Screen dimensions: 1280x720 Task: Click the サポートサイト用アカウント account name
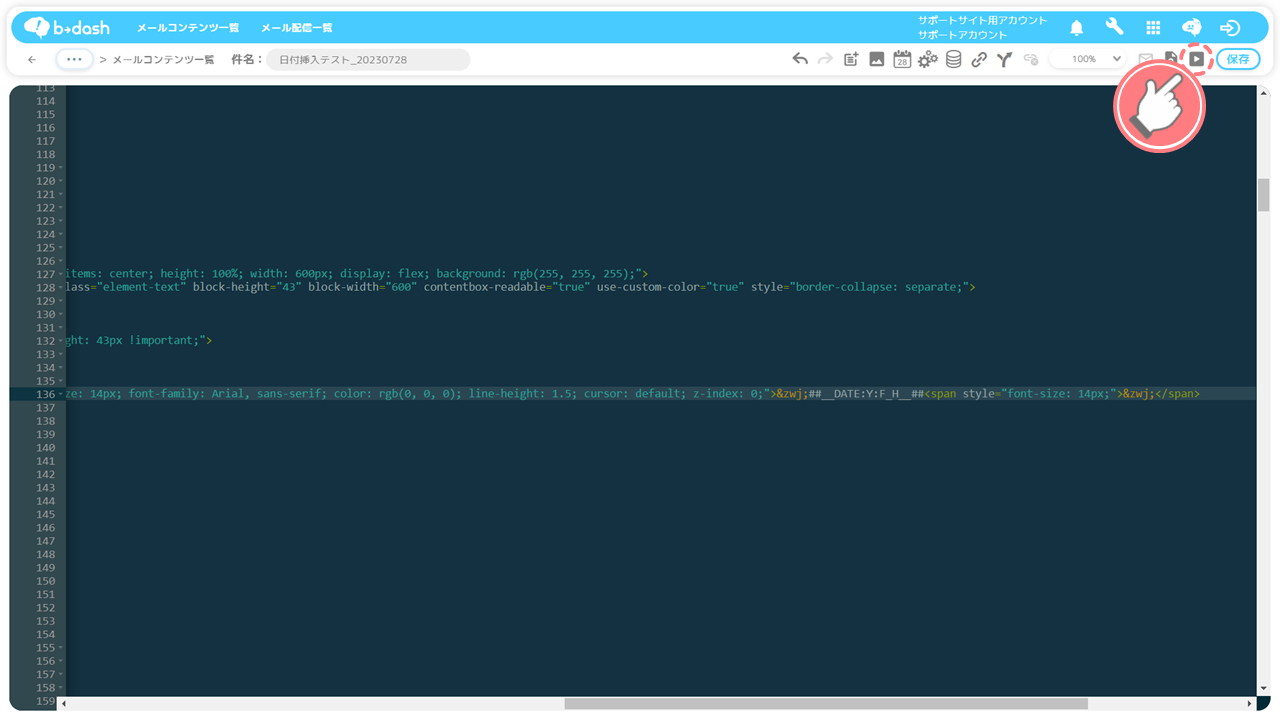(983, 20)
